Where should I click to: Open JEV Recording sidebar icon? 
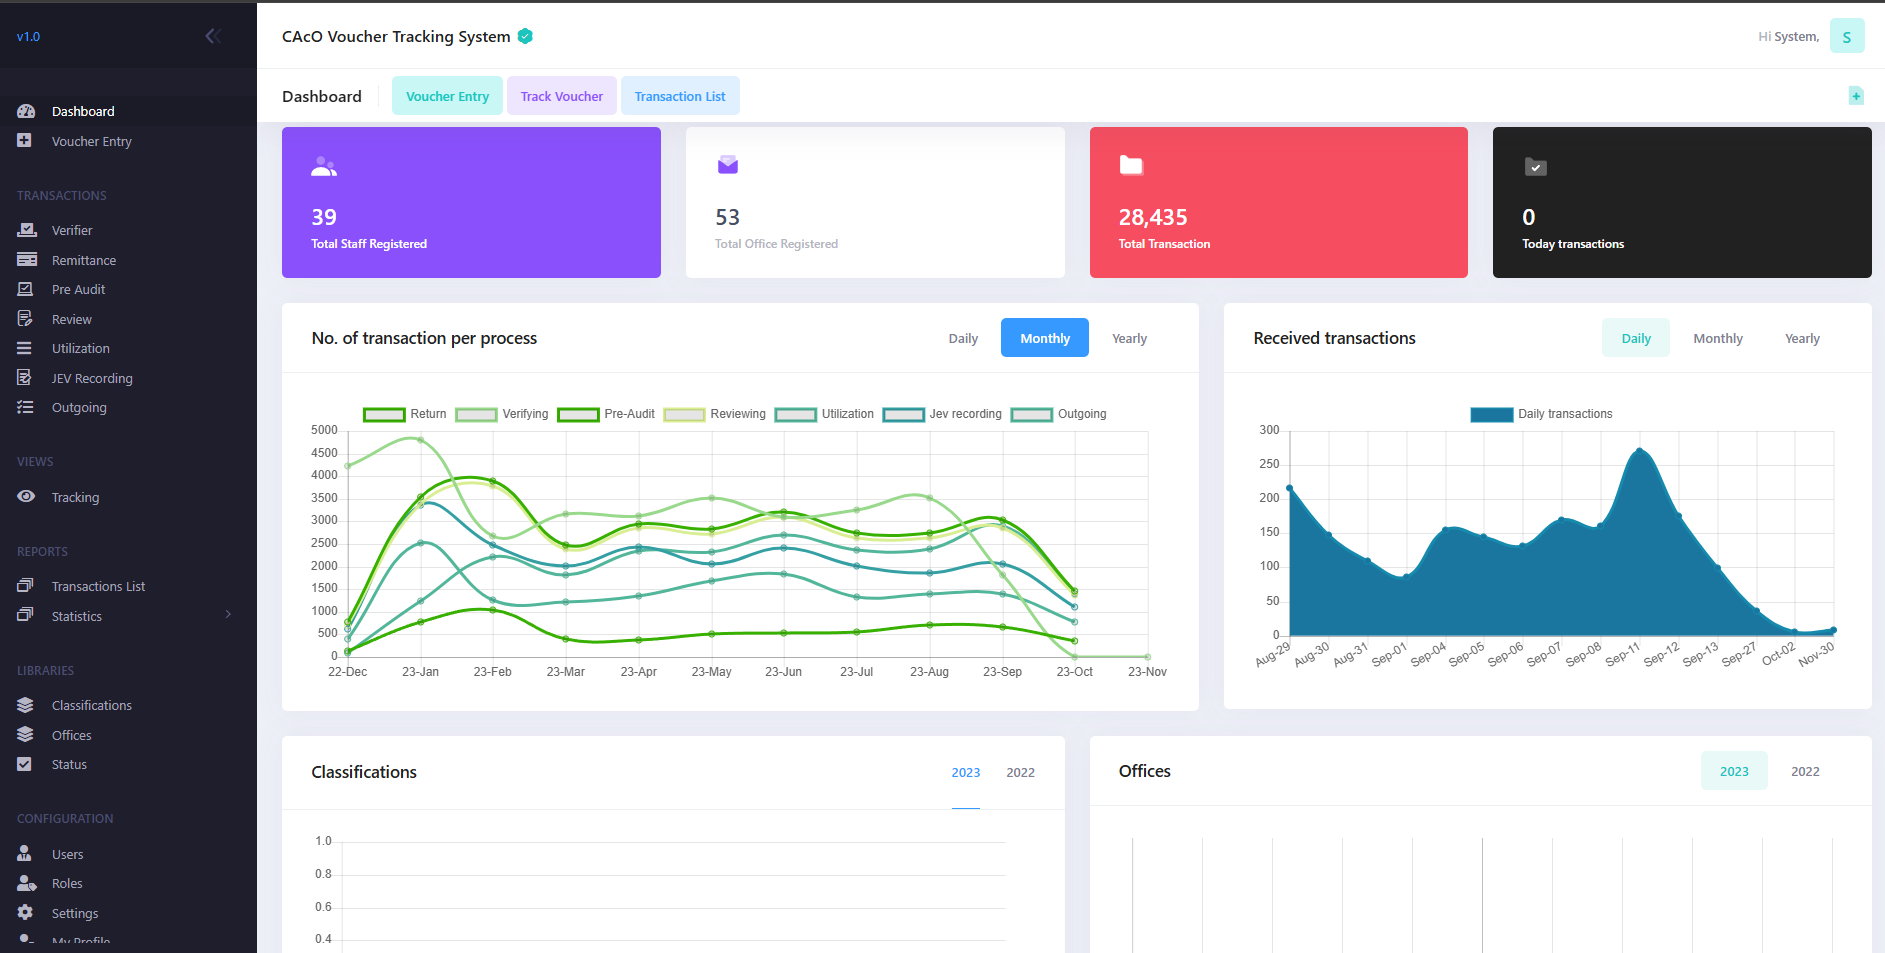coord(26,378)
